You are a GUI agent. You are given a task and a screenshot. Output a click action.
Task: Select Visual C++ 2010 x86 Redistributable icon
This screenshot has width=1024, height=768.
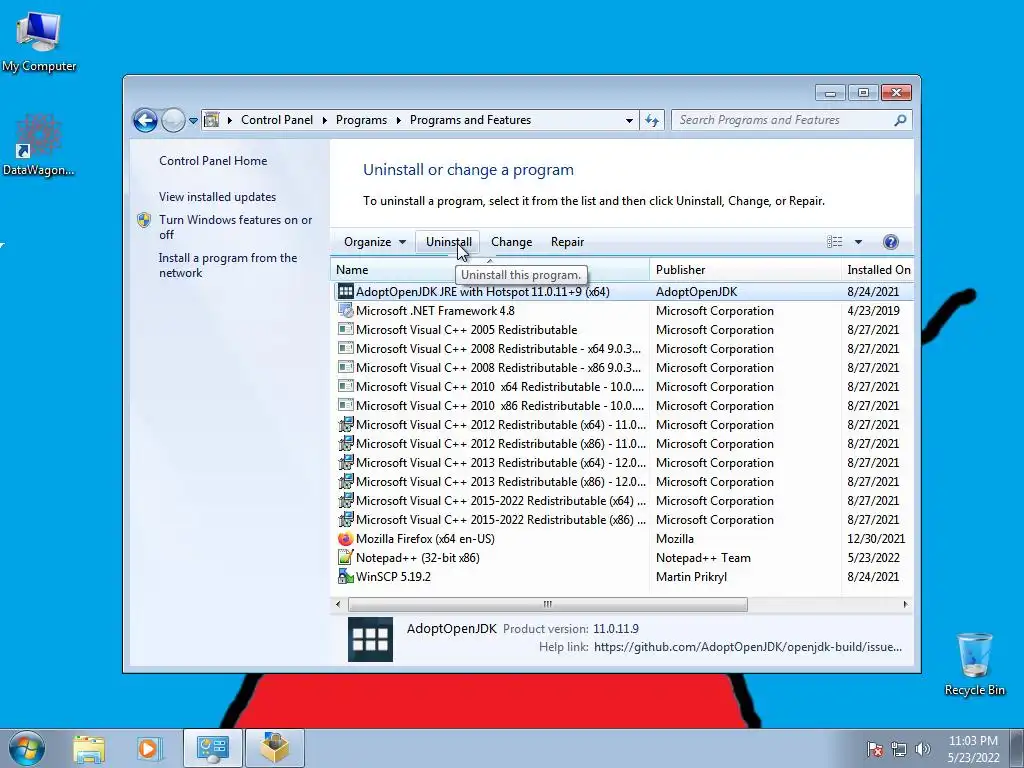(x=345, y=406)
